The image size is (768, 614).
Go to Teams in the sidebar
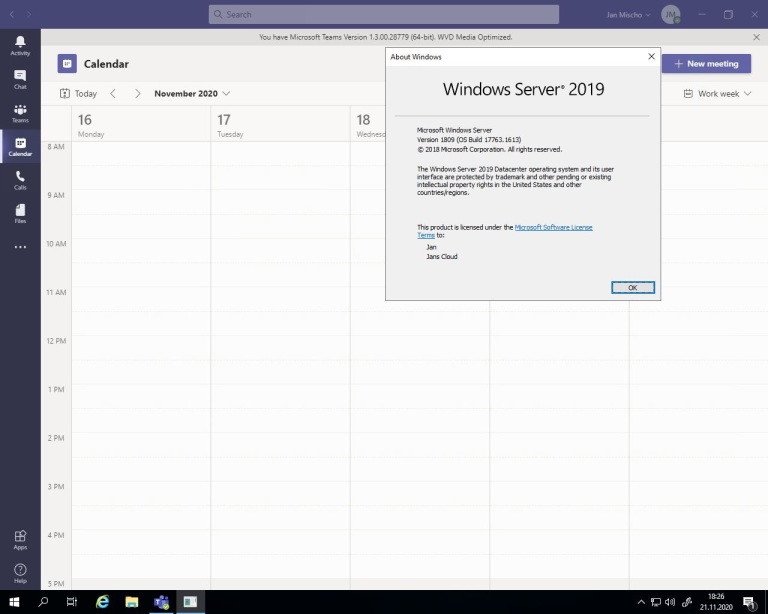click(20, 113)
